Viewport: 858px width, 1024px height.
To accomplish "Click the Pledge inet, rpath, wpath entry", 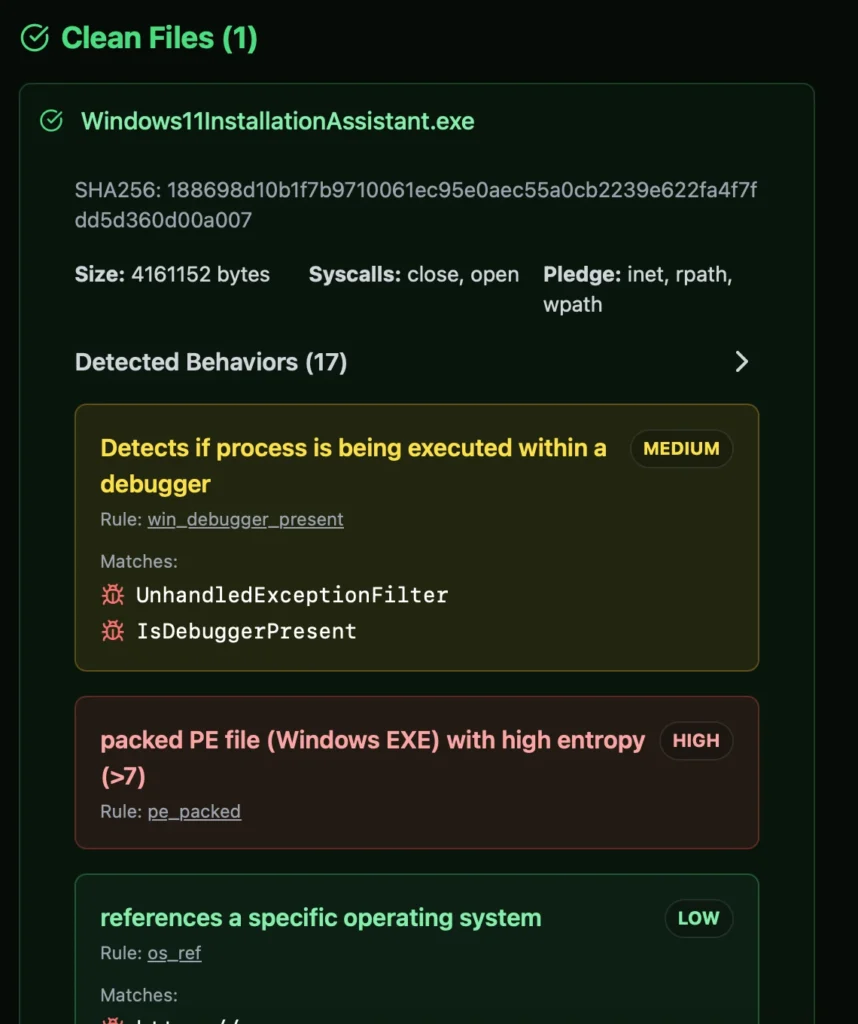I will point(638,289).
